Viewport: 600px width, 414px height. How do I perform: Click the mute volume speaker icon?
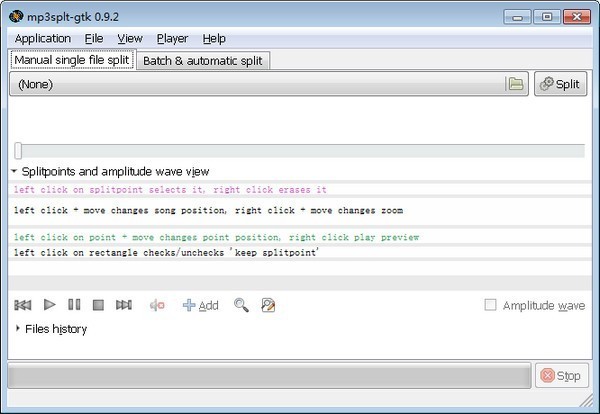pyautogui.click(x=157, y=305)
